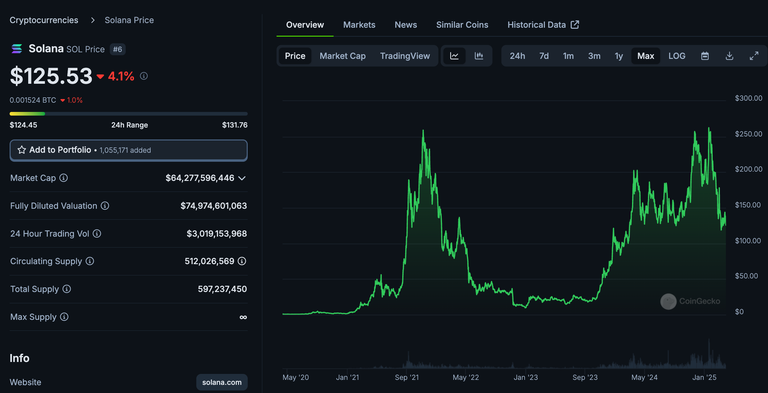The image size is (768, 393).
Task: Open the solana.com website link
Action: (222, 382)
